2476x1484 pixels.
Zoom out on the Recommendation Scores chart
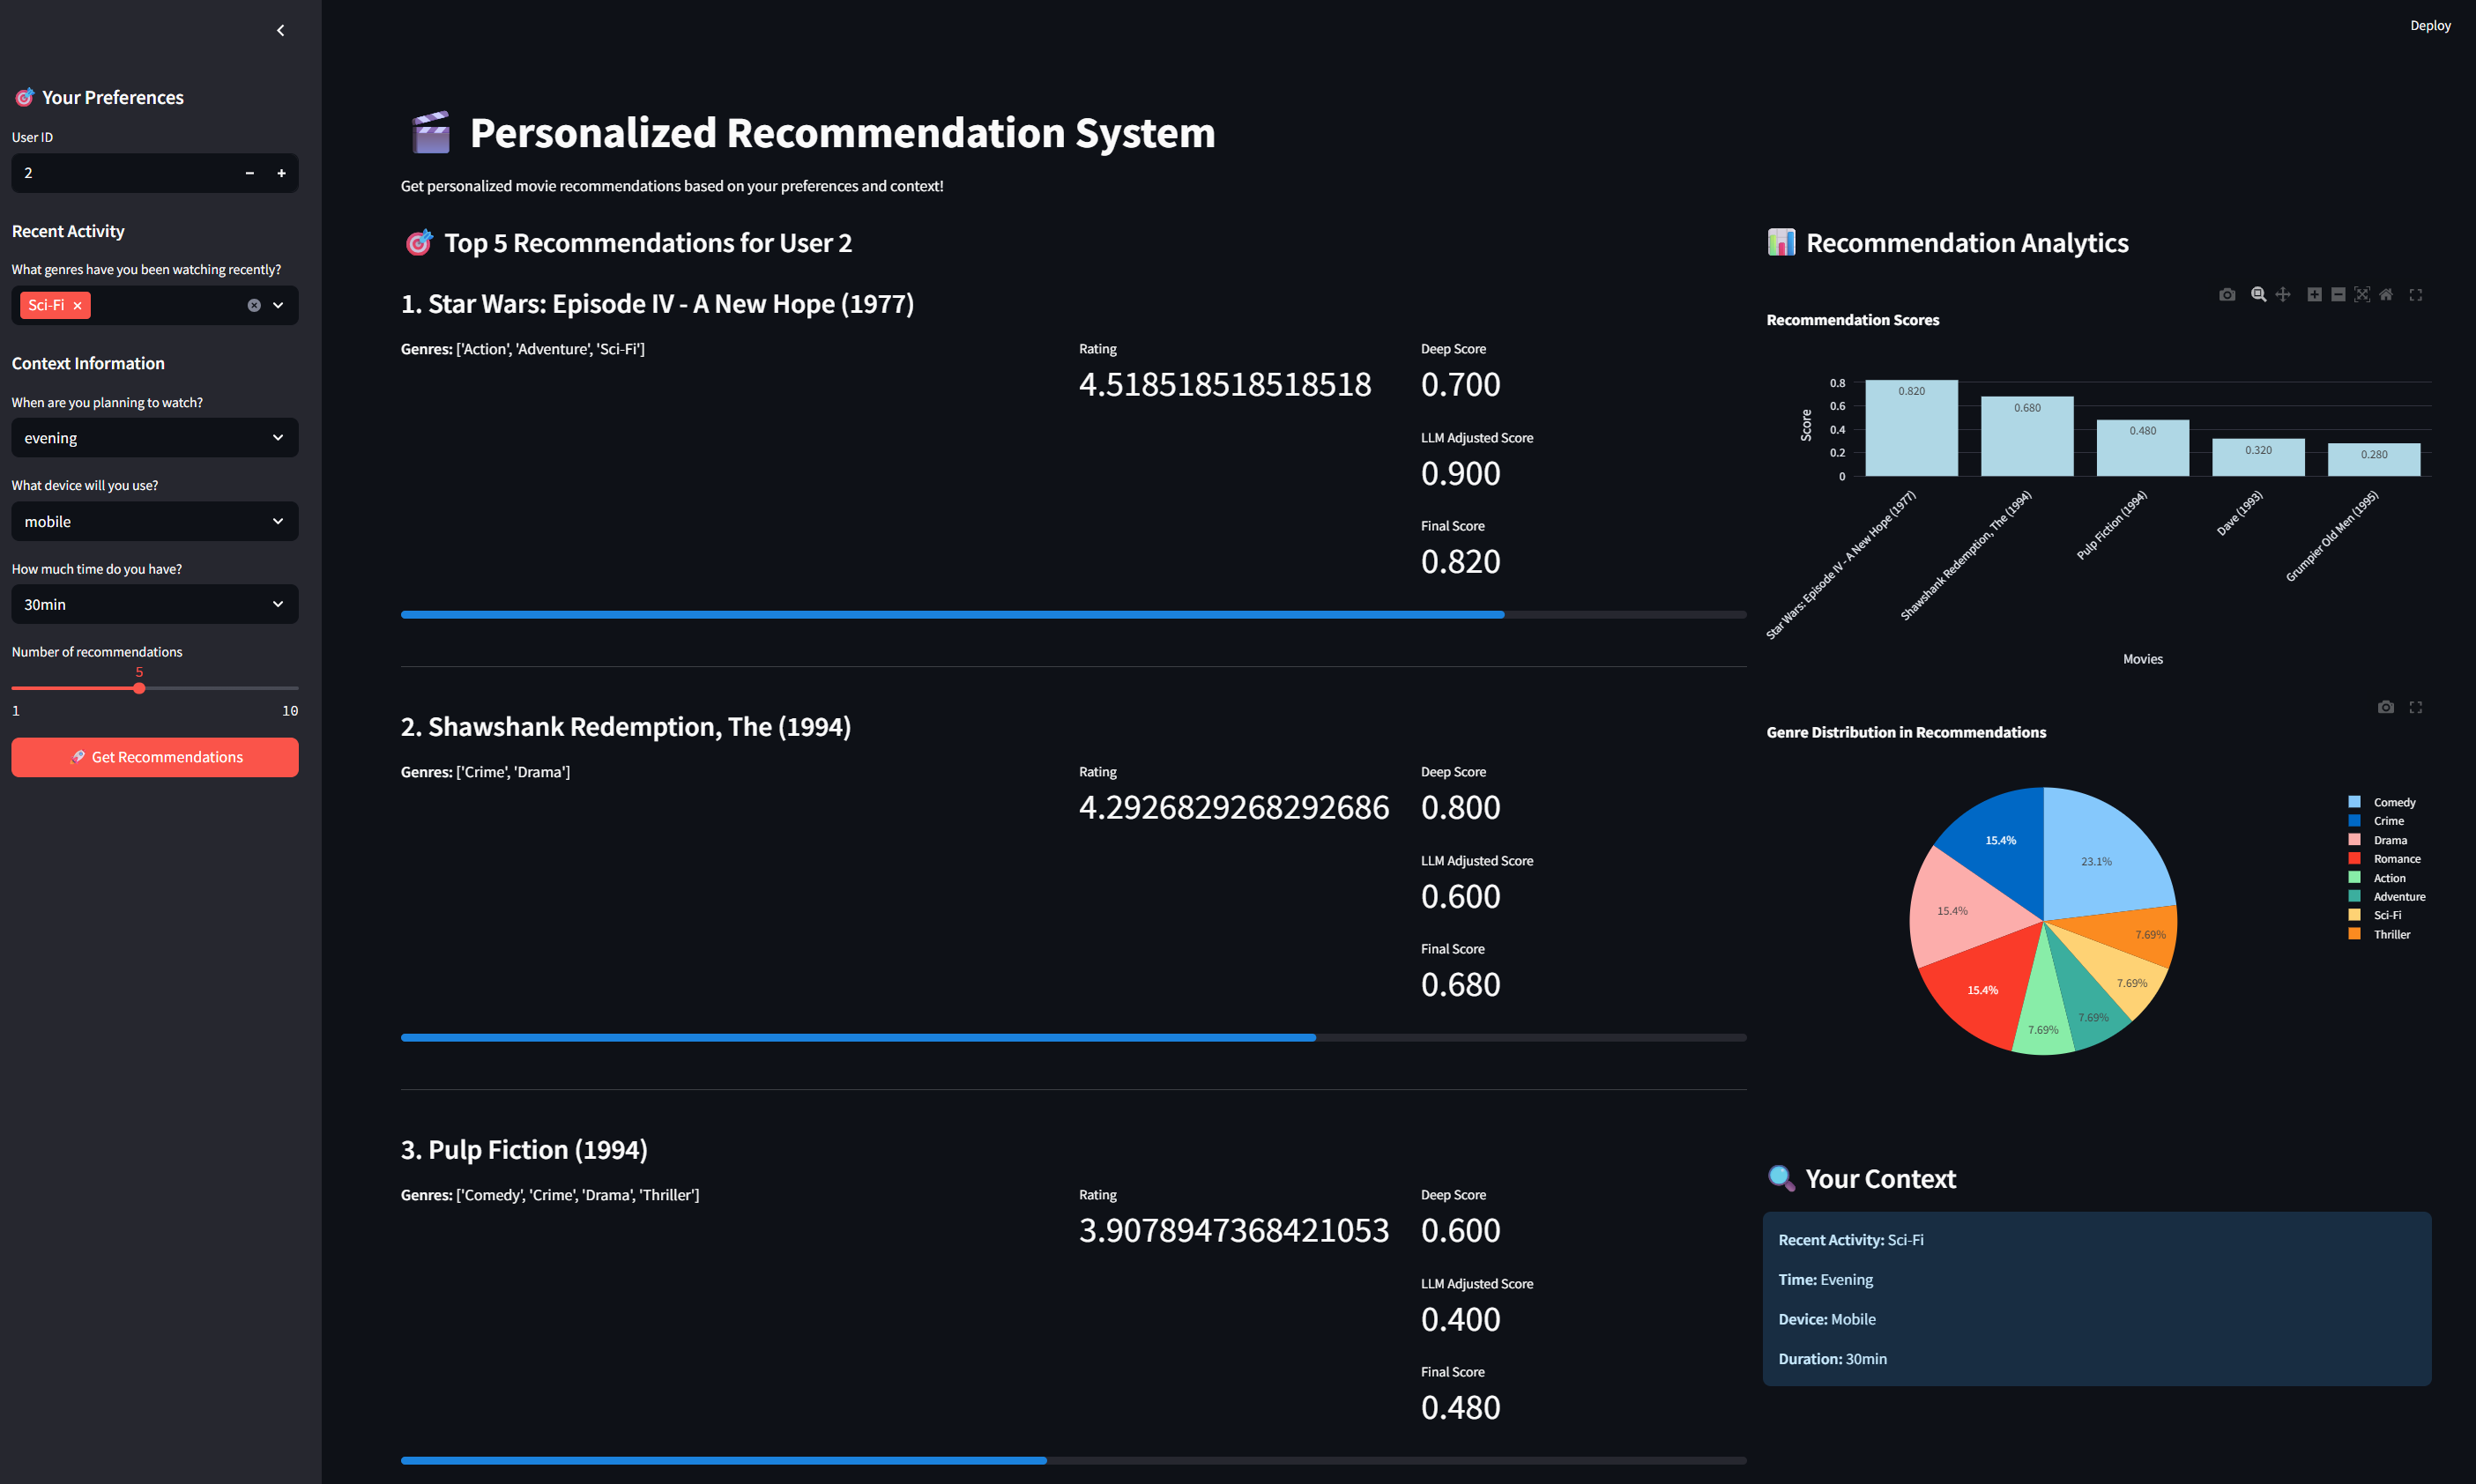click(x=2338, y=294)
